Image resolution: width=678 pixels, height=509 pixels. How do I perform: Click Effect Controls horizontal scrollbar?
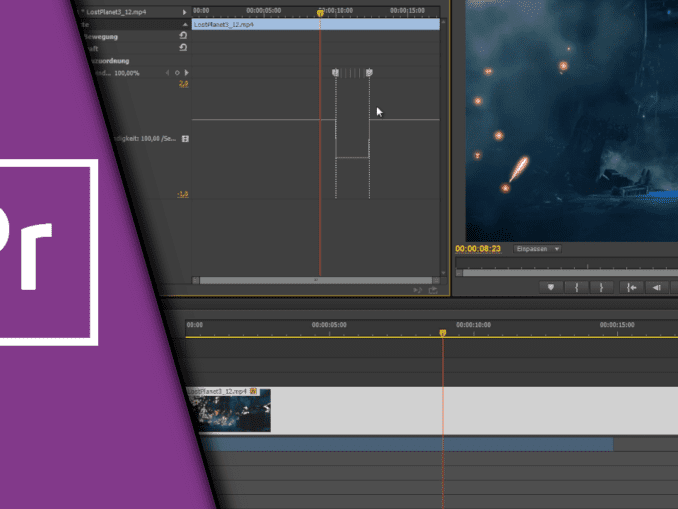point(316,281)
